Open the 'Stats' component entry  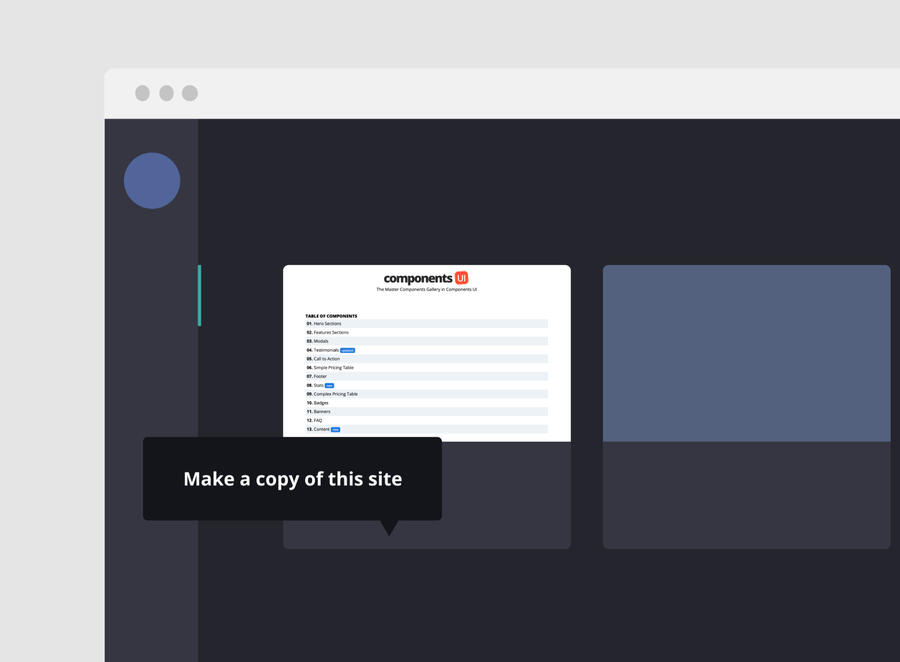318,385
